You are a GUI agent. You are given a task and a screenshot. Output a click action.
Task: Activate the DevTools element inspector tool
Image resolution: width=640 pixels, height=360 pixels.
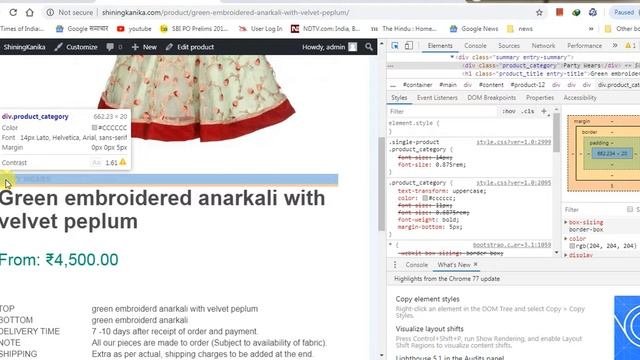click(395, 46)
